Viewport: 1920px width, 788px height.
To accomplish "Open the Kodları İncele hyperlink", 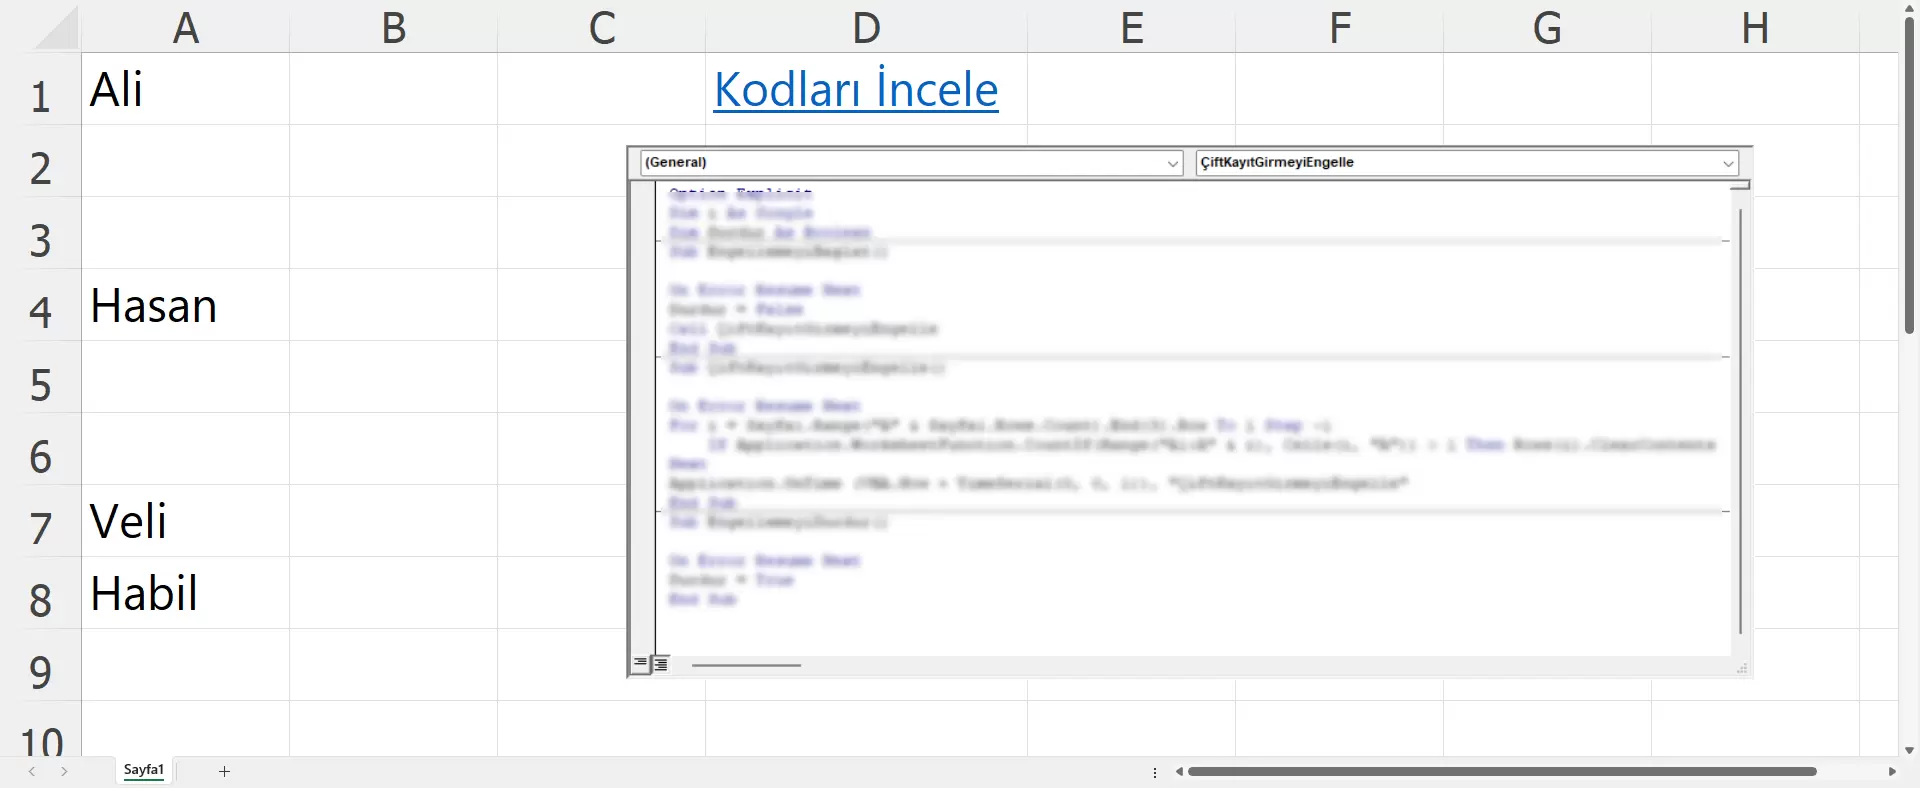I will click(855, 90).
